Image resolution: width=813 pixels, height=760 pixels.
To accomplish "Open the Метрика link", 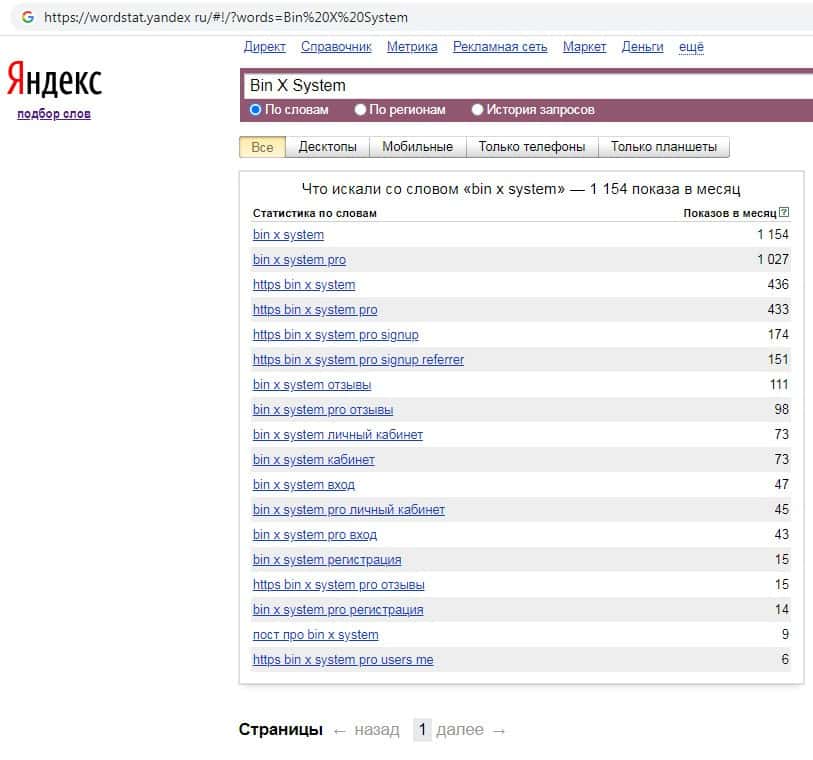I will click(x=412, y=47).
